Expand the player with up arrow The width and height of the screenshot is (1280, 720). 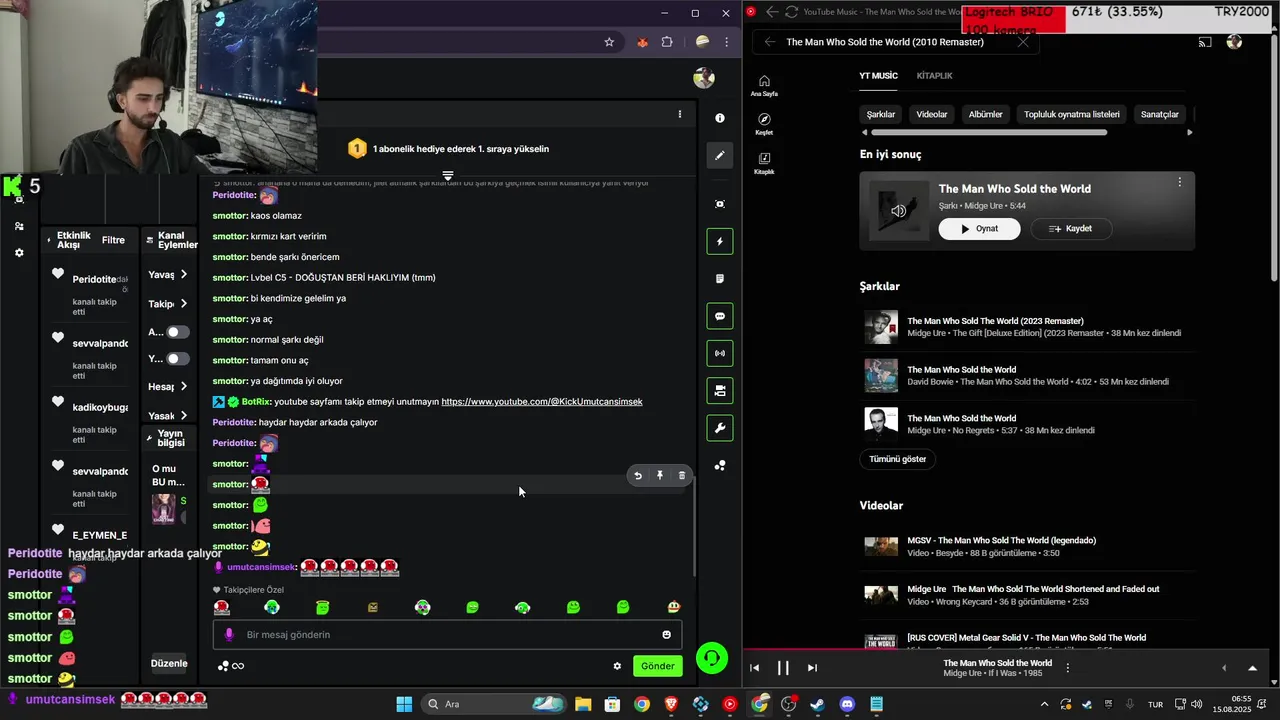click(x=1252, y=668)
